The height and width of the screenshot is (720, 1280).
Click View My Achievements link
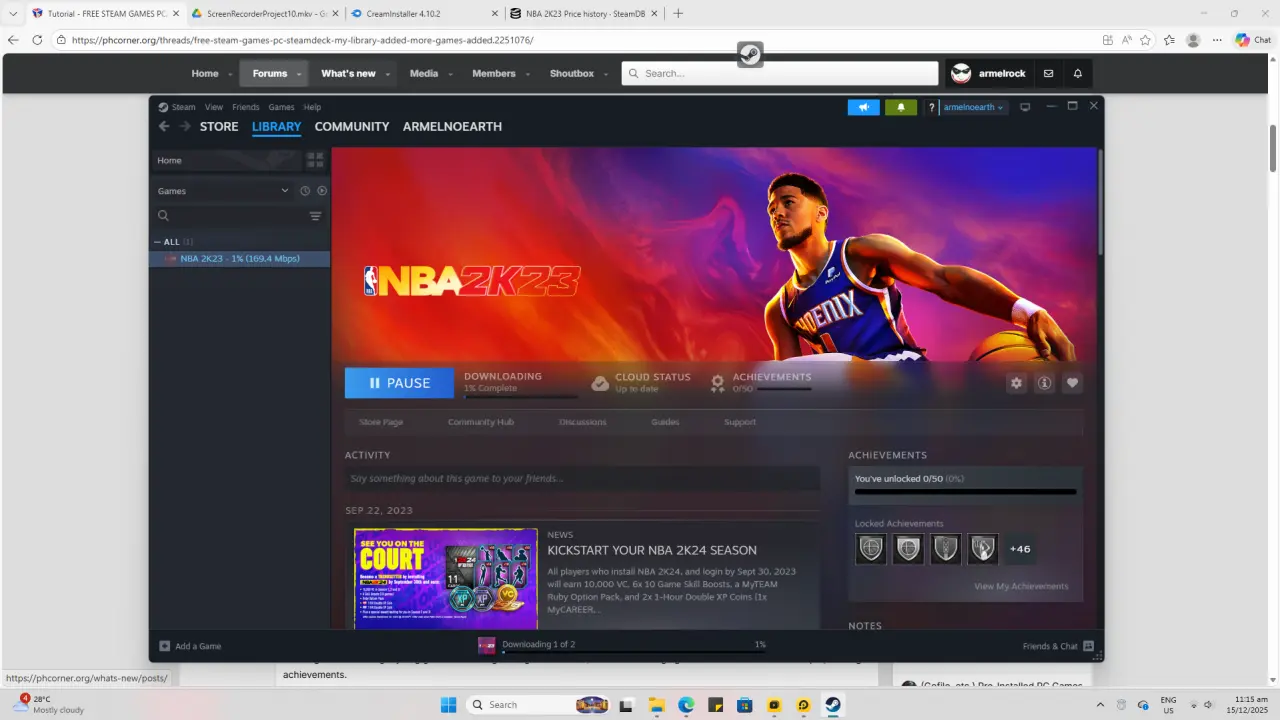point(1021,586)
